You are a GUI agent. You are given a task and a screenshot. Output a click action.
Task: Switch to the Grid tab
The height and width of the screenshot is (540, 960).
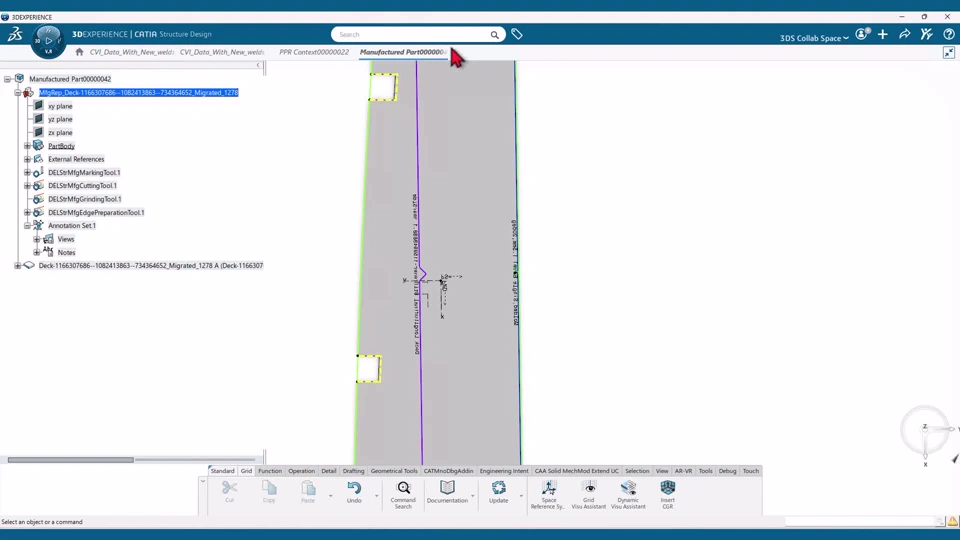point(246,471)
